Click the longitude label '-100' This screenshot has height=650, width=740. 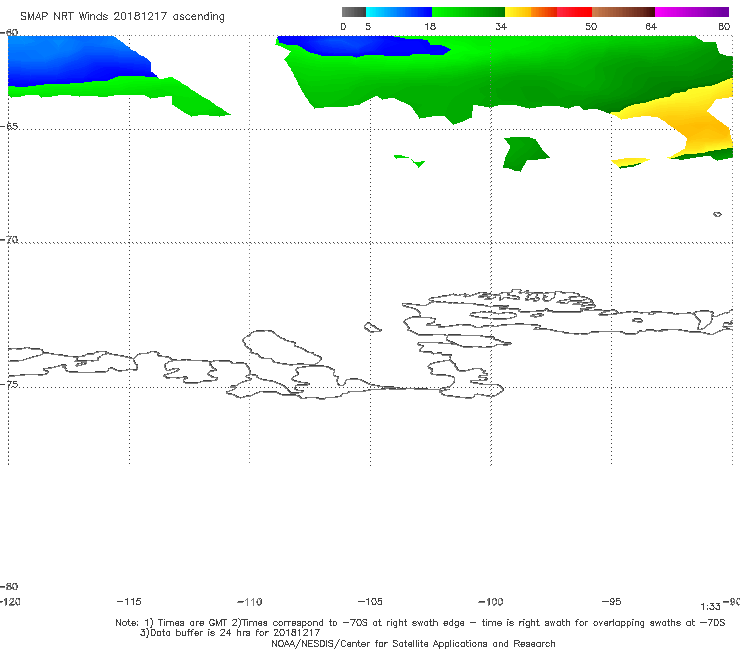point(491,601)
